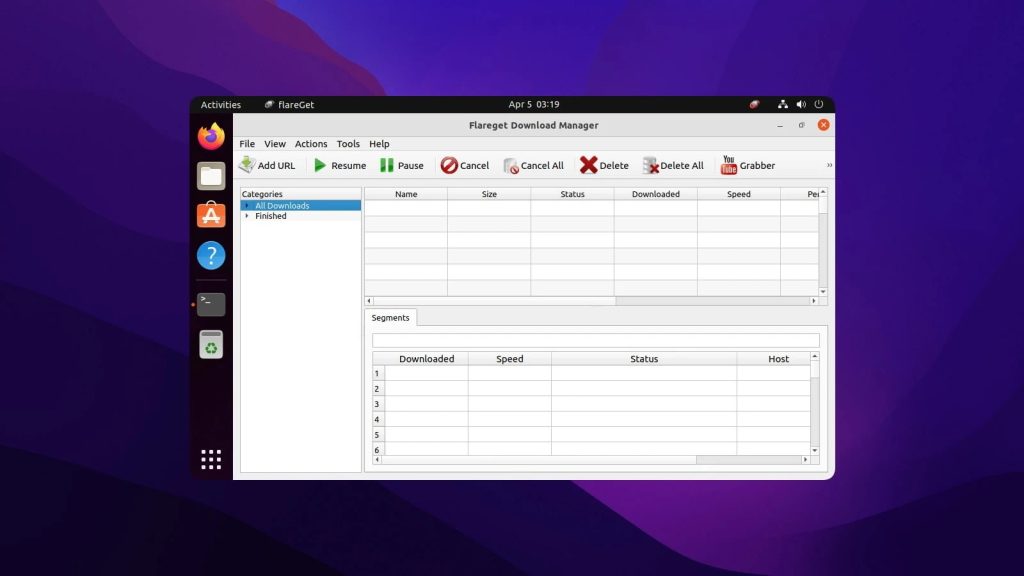This screenshot has height=576, width=1024.
Task: Expand the All Downloads category arrow
Action: point(247,206)
